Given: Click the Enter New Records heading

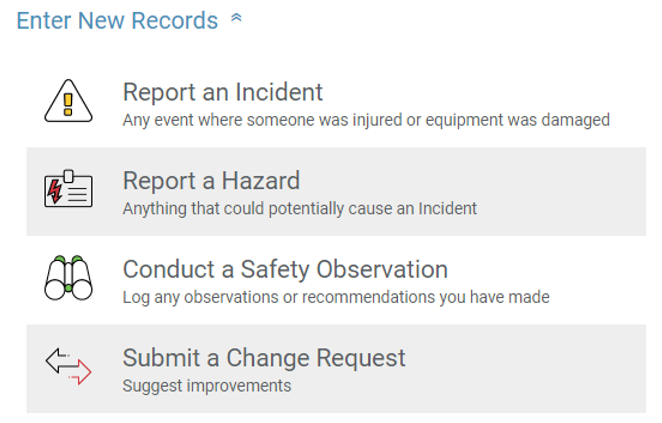Looking at the screenshot, I should coord(117,21).
